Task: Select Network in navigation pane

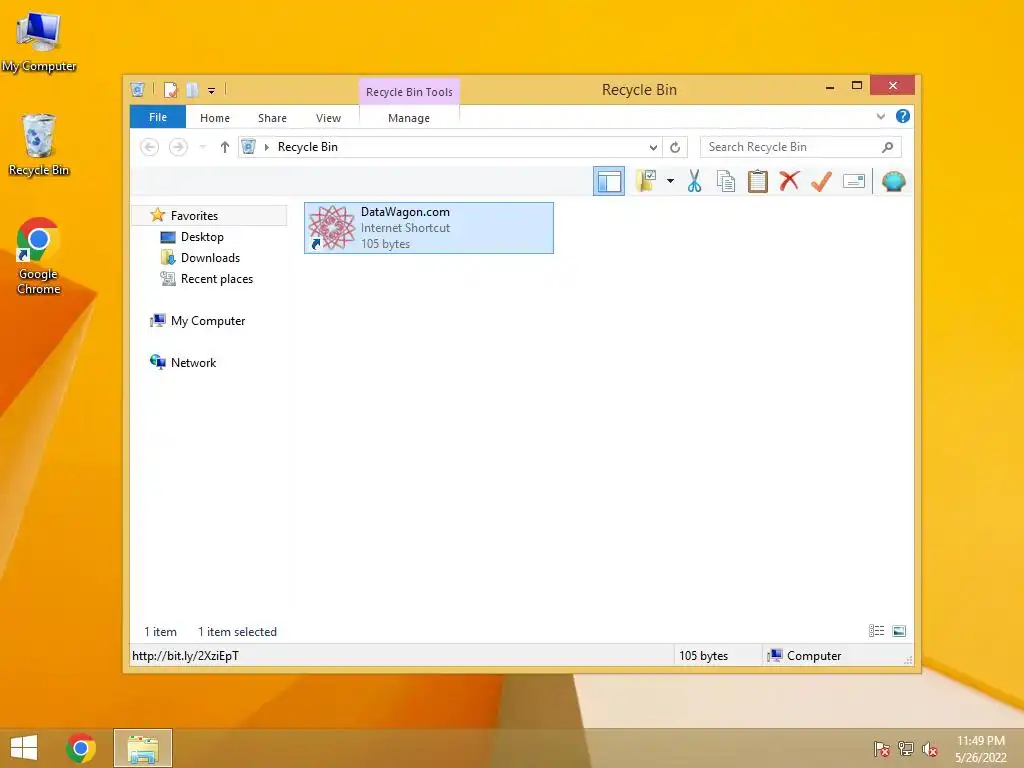Action: 193,362
